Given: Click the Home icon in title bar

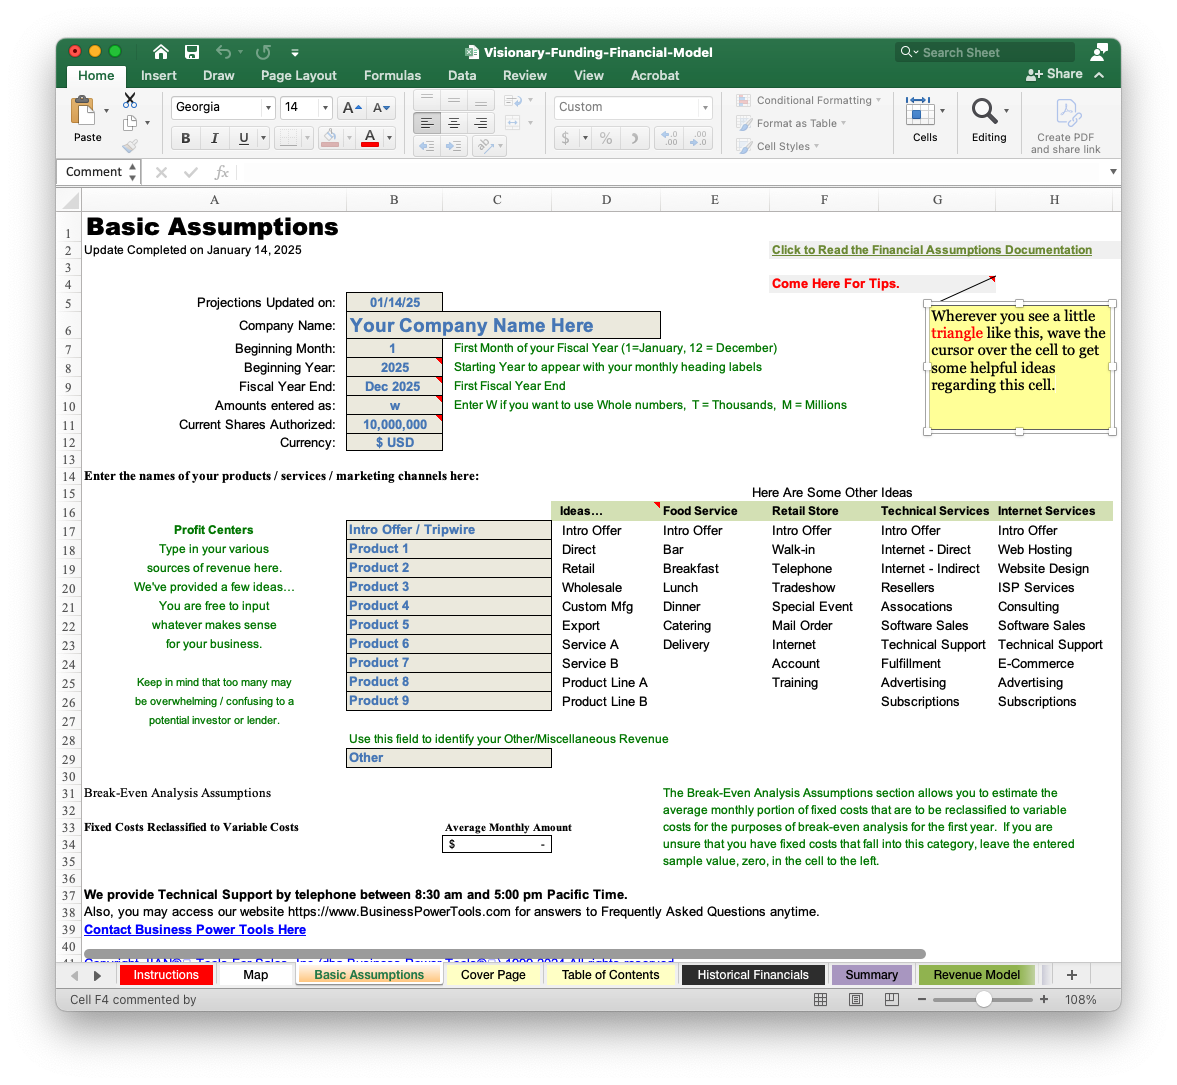Looking at the screenshot, I should click(161, 52).
